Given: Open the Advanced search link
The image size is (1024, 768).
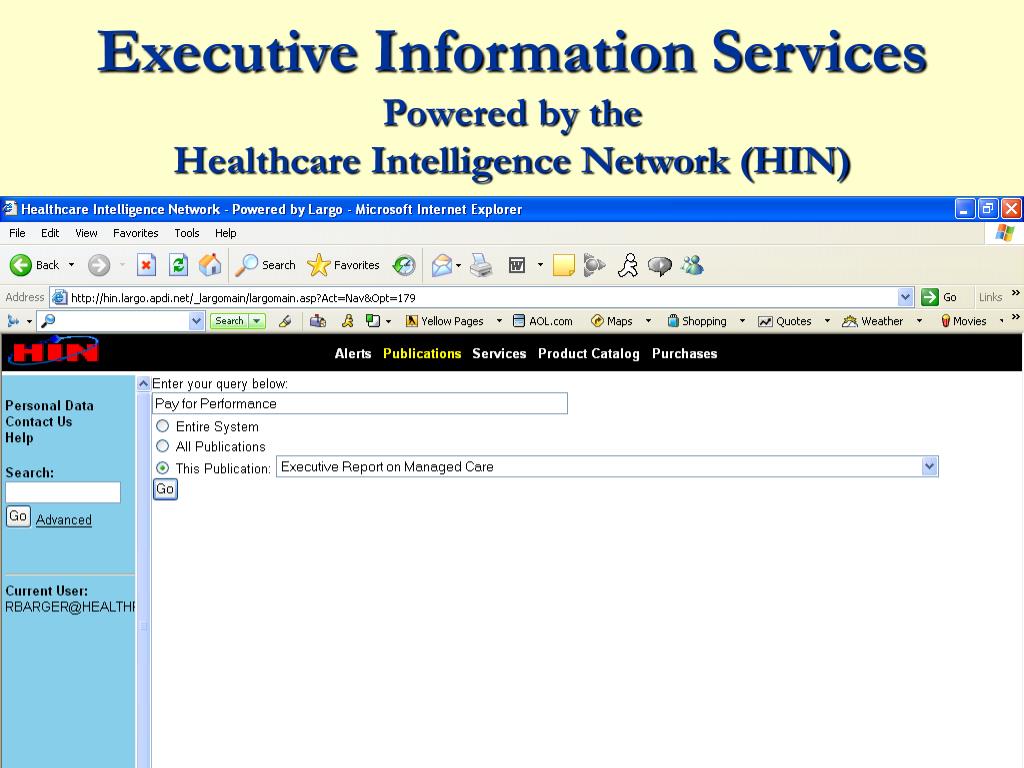Looking at the screenshot, I should (x=63, y=520).
